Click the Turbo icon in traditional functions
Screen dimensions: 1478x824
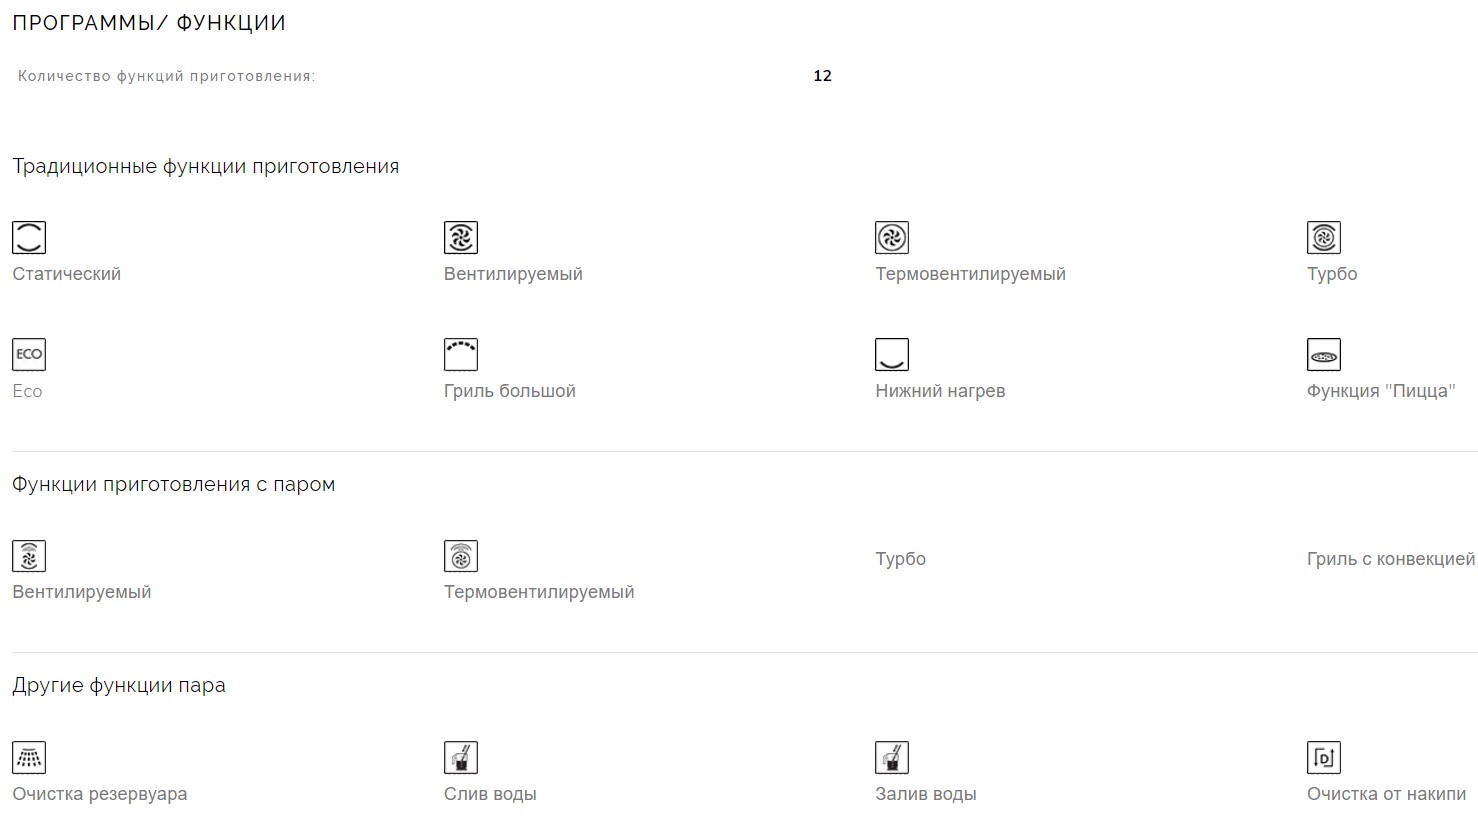pos(1324,238)
